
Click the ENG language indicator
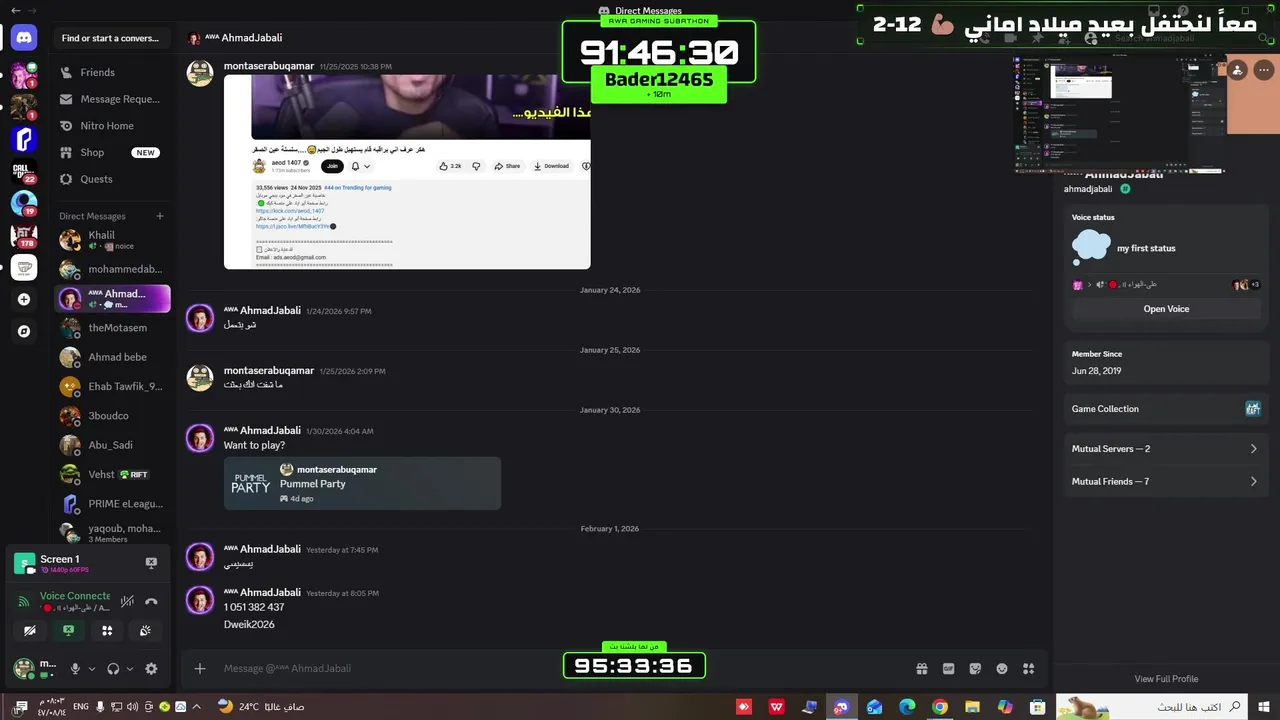[x=81, y=707]
